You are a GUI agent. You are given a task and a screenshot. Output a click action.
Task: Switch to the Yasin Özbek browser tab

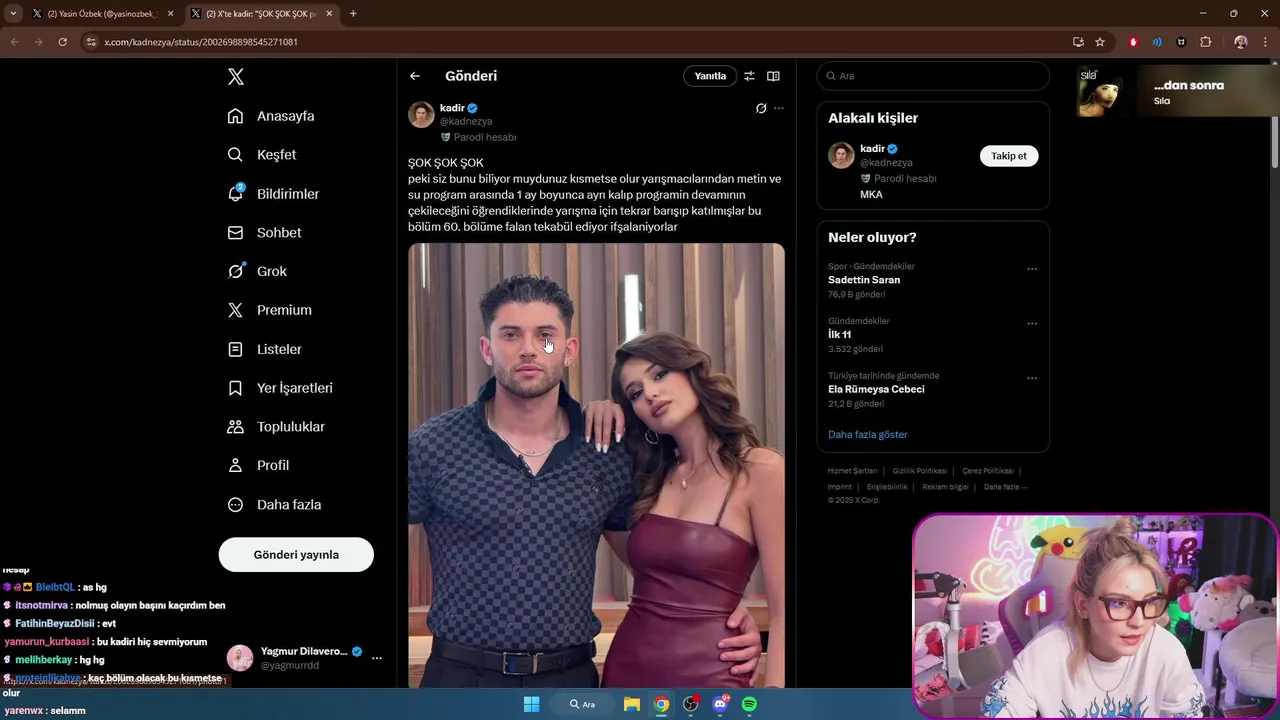(x=101, y=14)
